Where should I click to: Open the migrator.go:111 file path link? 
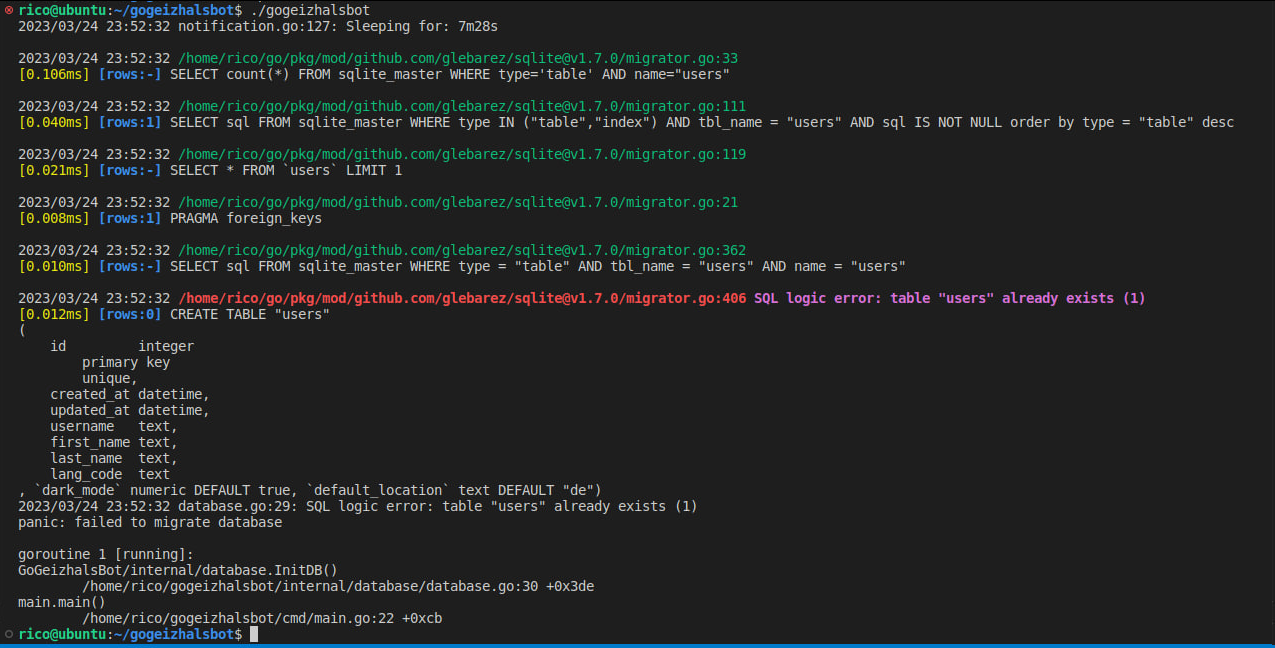(462, 106)
